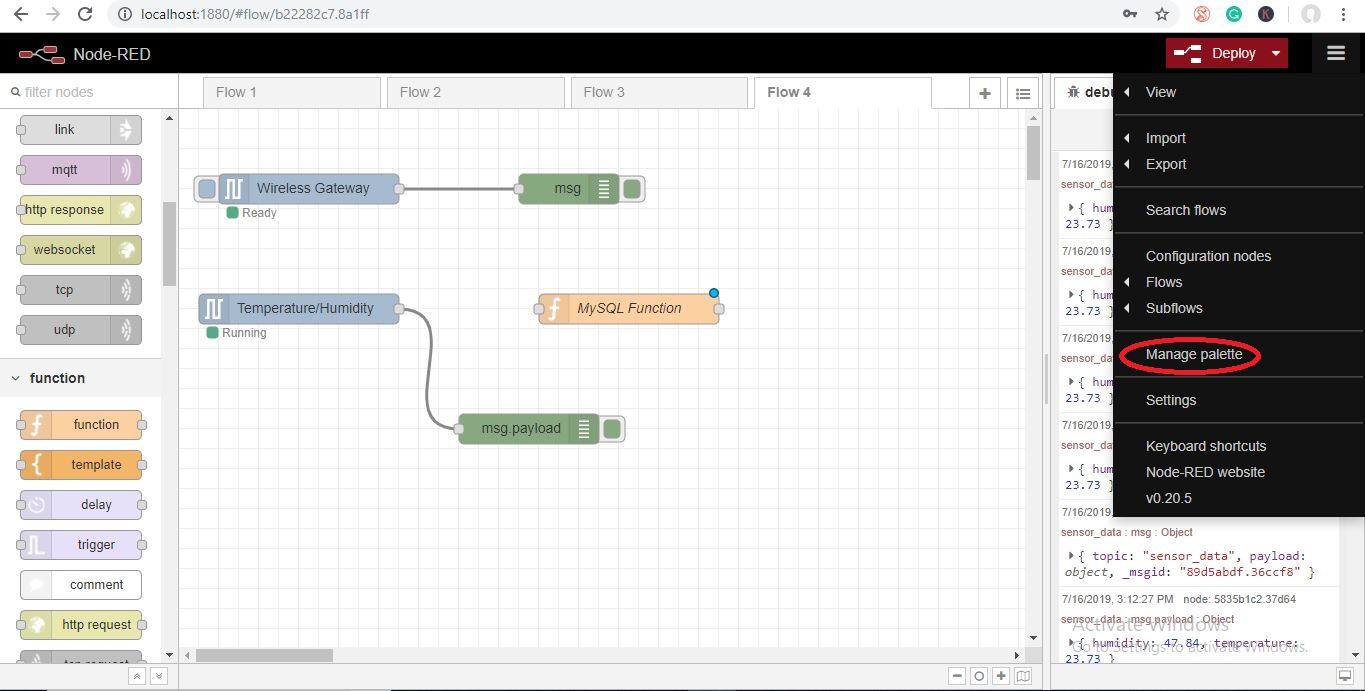The image size is (1365, 691).
Task: Select the Temperature/Humidity node
Action: tap(299, 308)
